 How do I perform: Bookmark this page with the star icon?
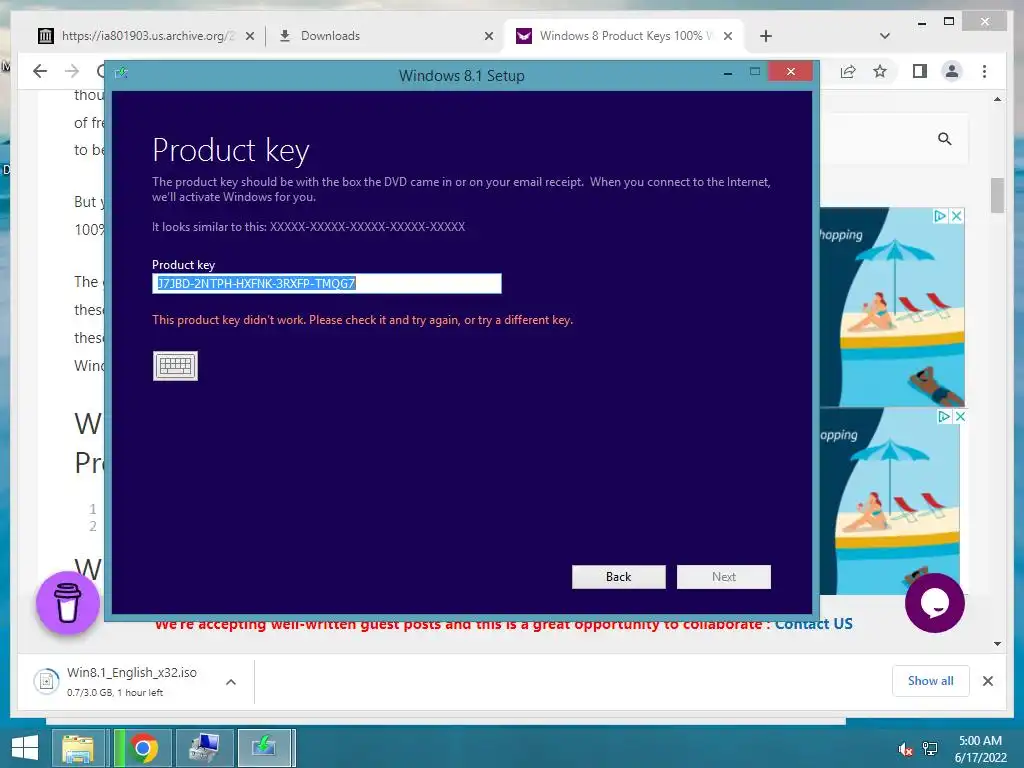point(880,71)
